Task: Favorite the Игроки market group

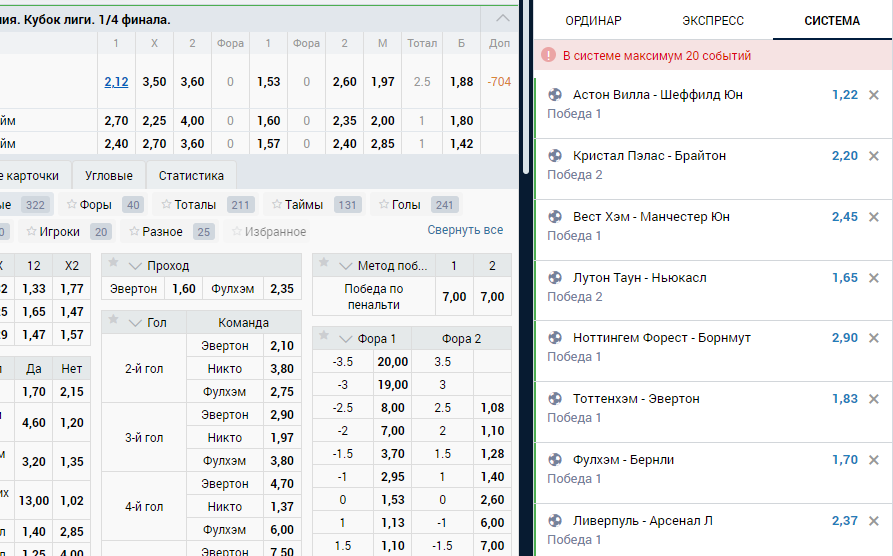Action: pos(31,231)
